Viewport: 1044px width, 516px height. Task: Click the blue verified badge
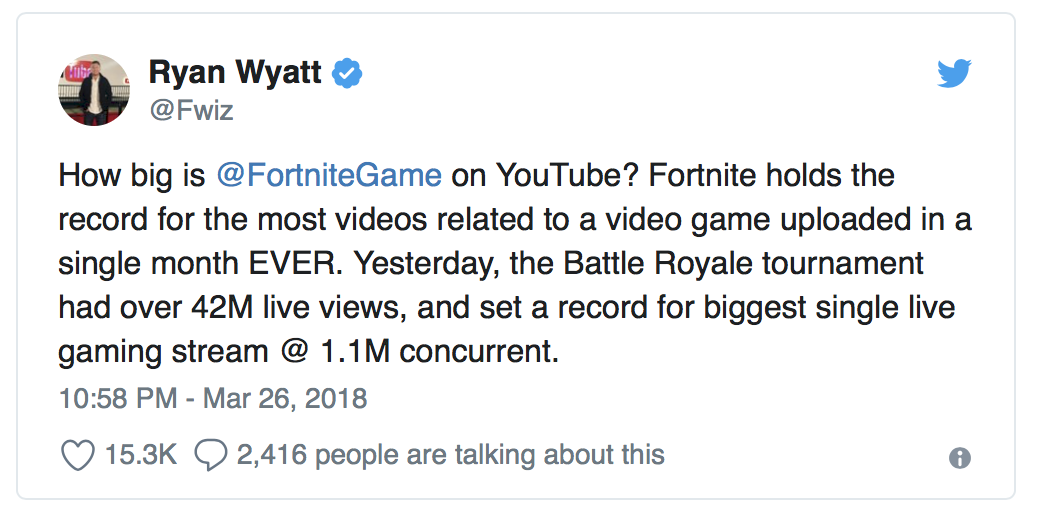[348, 73]
